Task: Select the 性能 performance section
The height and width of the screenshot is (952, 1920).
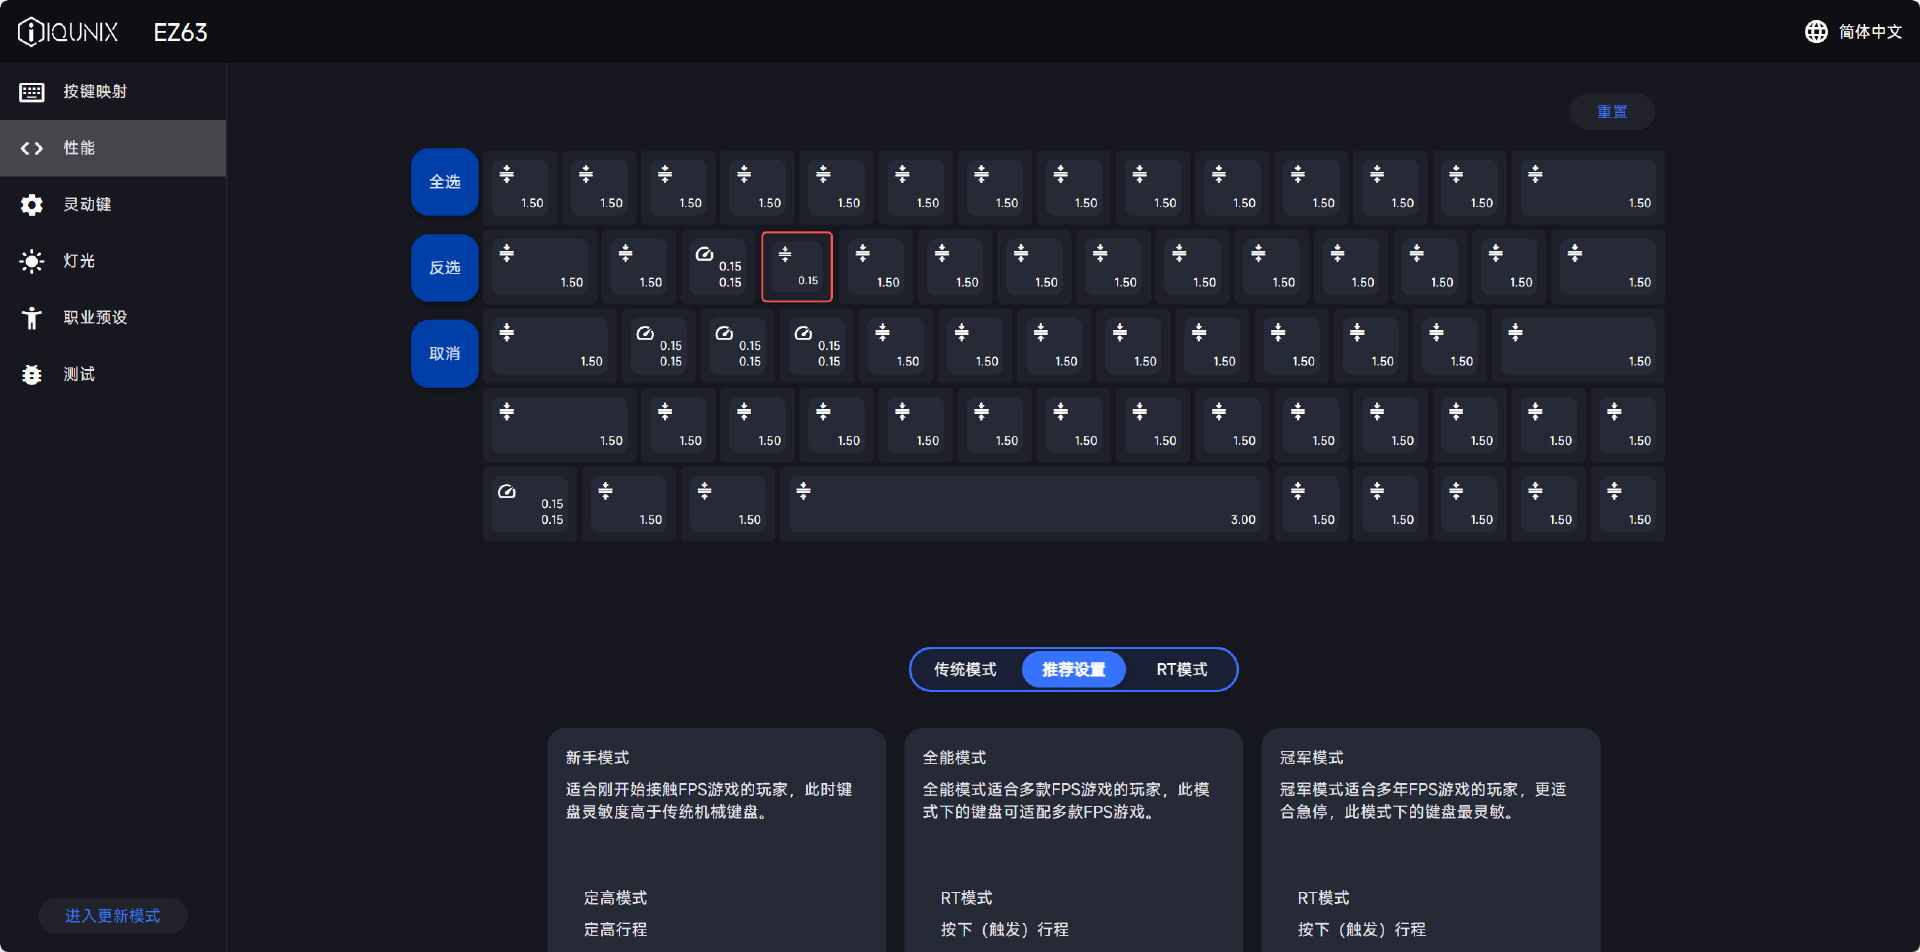Action: (x=113, y=148)
